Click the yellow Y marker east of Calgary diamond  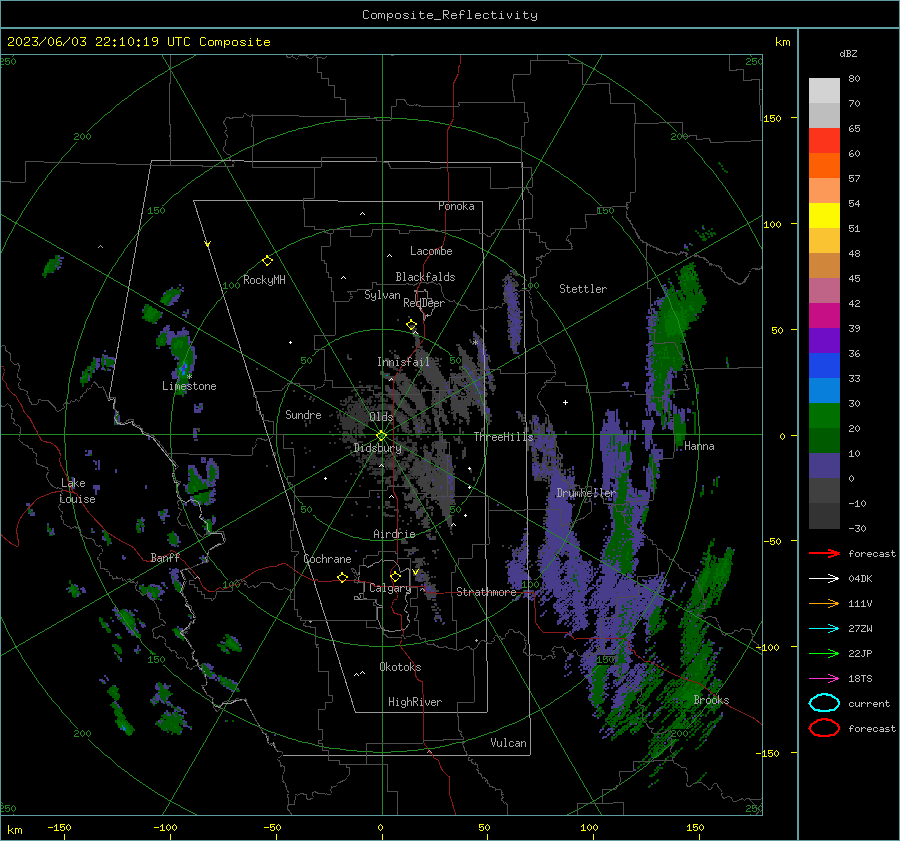click(x=415, y=572)
